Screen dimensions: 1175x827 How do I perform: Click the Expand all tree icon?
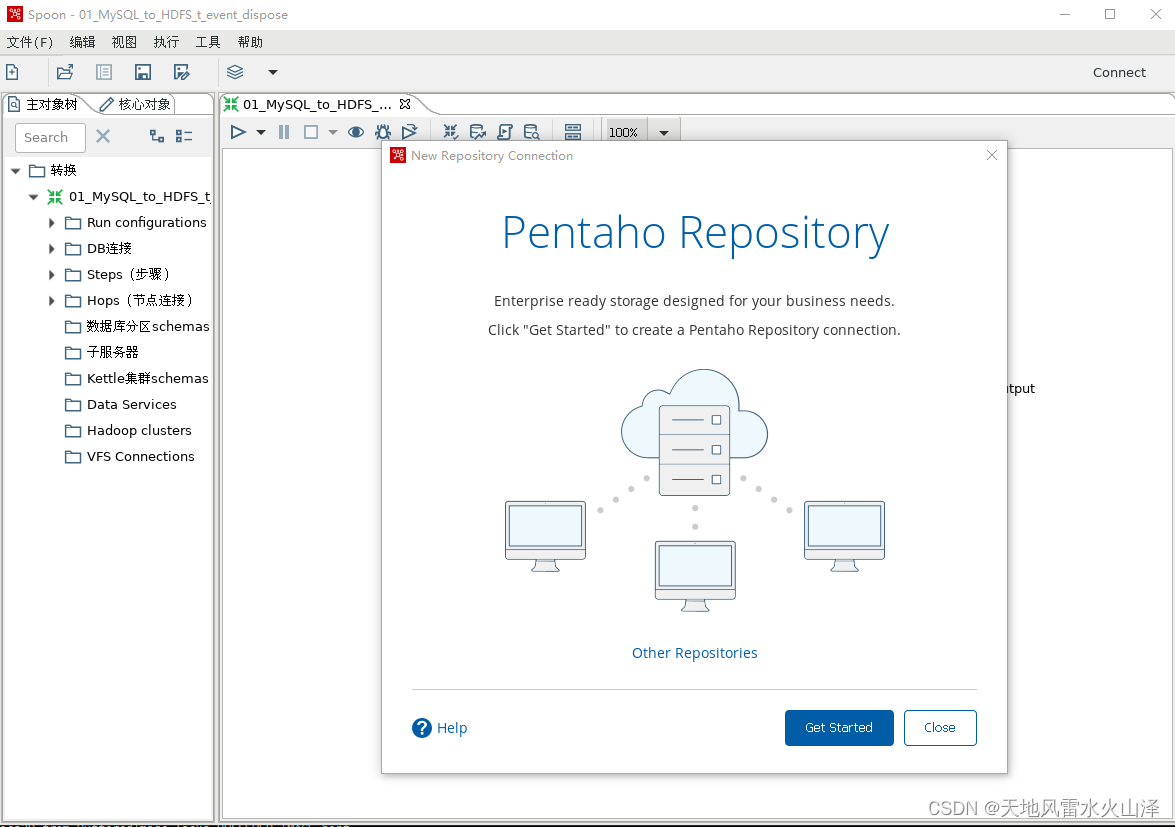click(157, 136)
